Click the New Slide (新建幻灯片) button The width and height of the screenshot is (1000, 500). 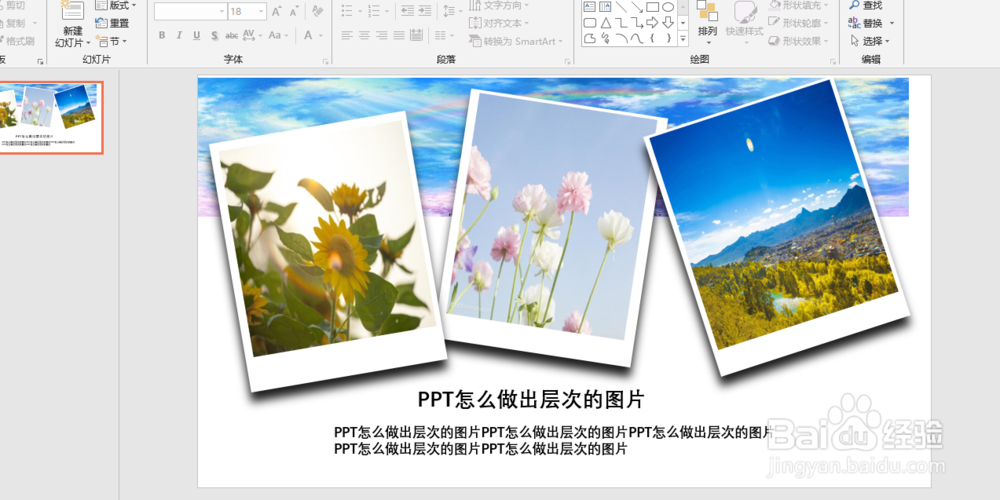point(72,26)
